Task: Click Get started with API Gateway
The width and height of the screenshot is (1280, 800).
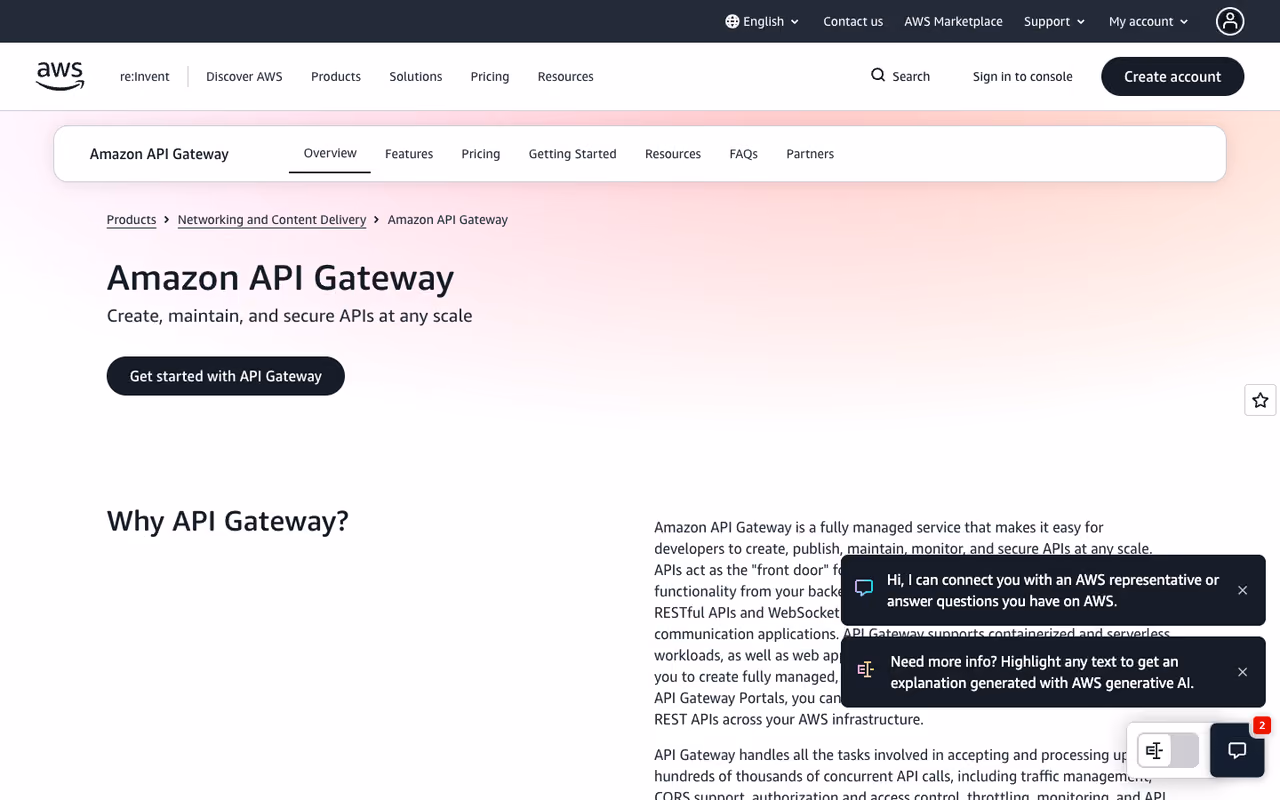Action: coord(226,376)
